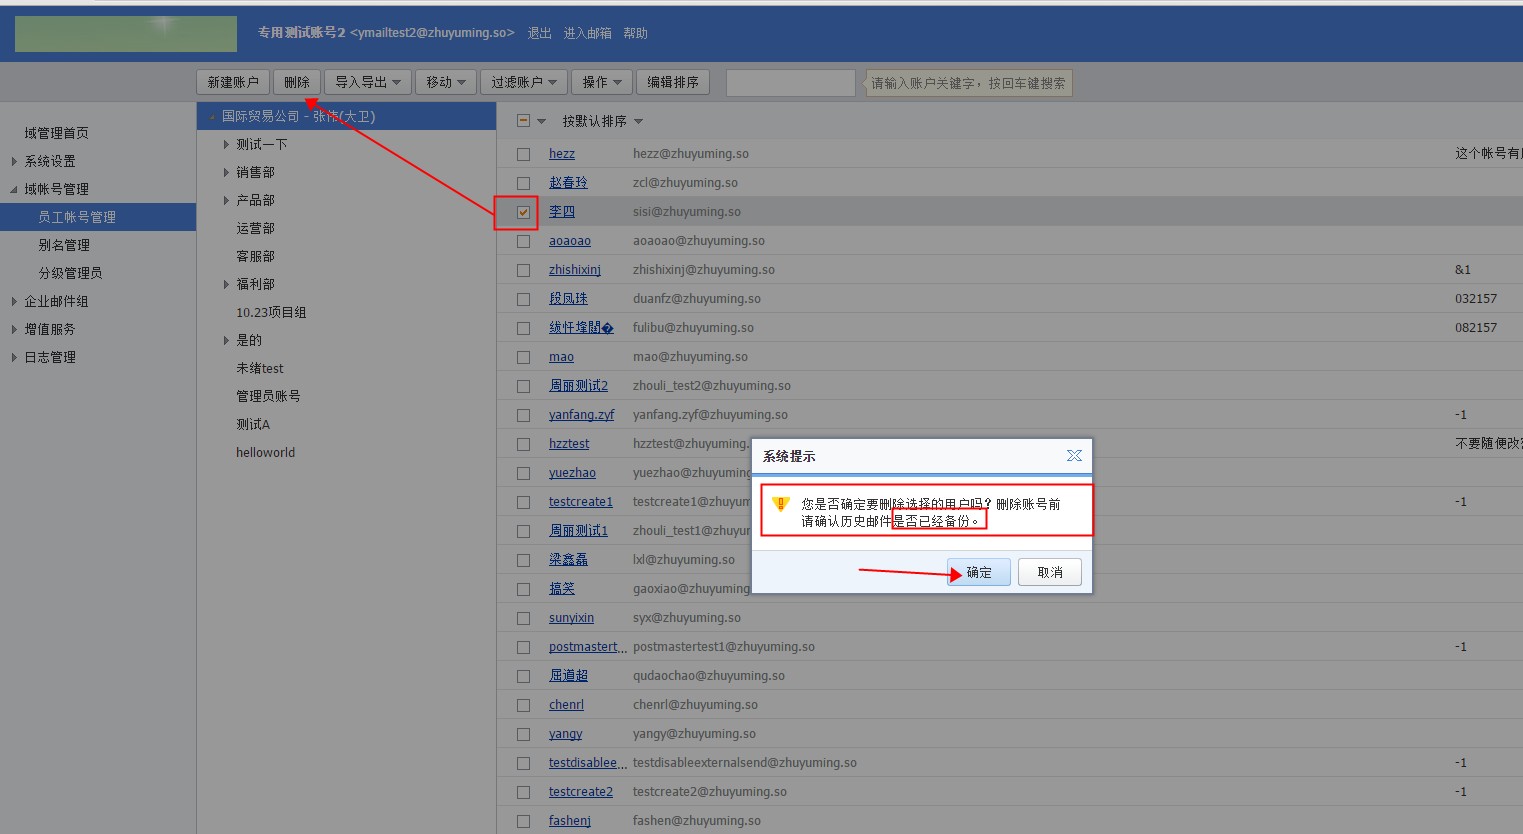Expand the 系统设置 arrow in sidebar

tap(14, 161)
